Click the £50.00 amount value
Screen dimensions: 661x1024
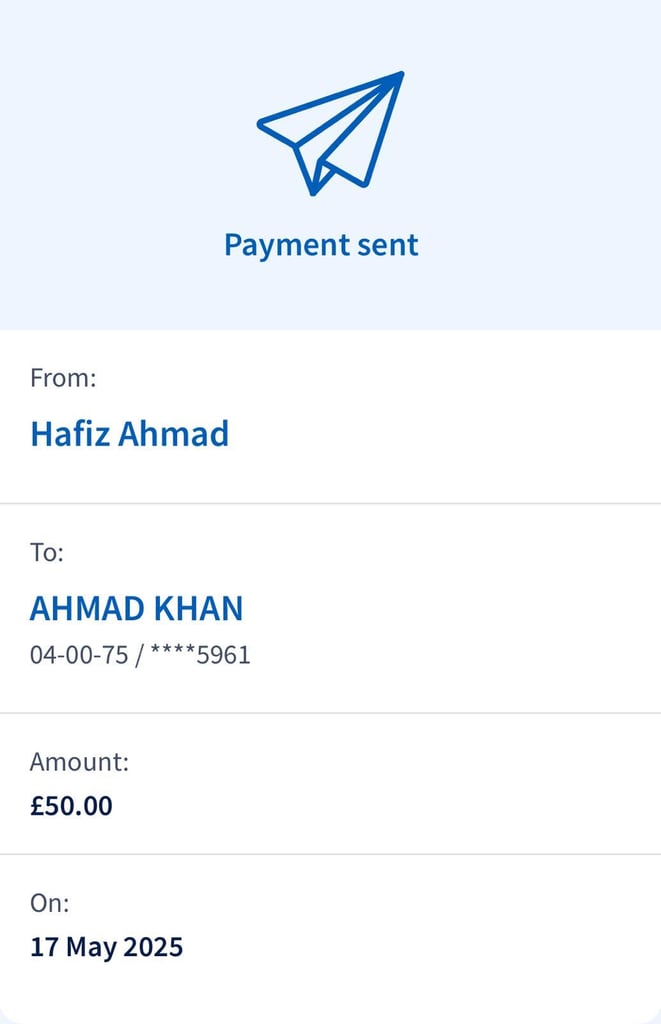tap(71, 806)
